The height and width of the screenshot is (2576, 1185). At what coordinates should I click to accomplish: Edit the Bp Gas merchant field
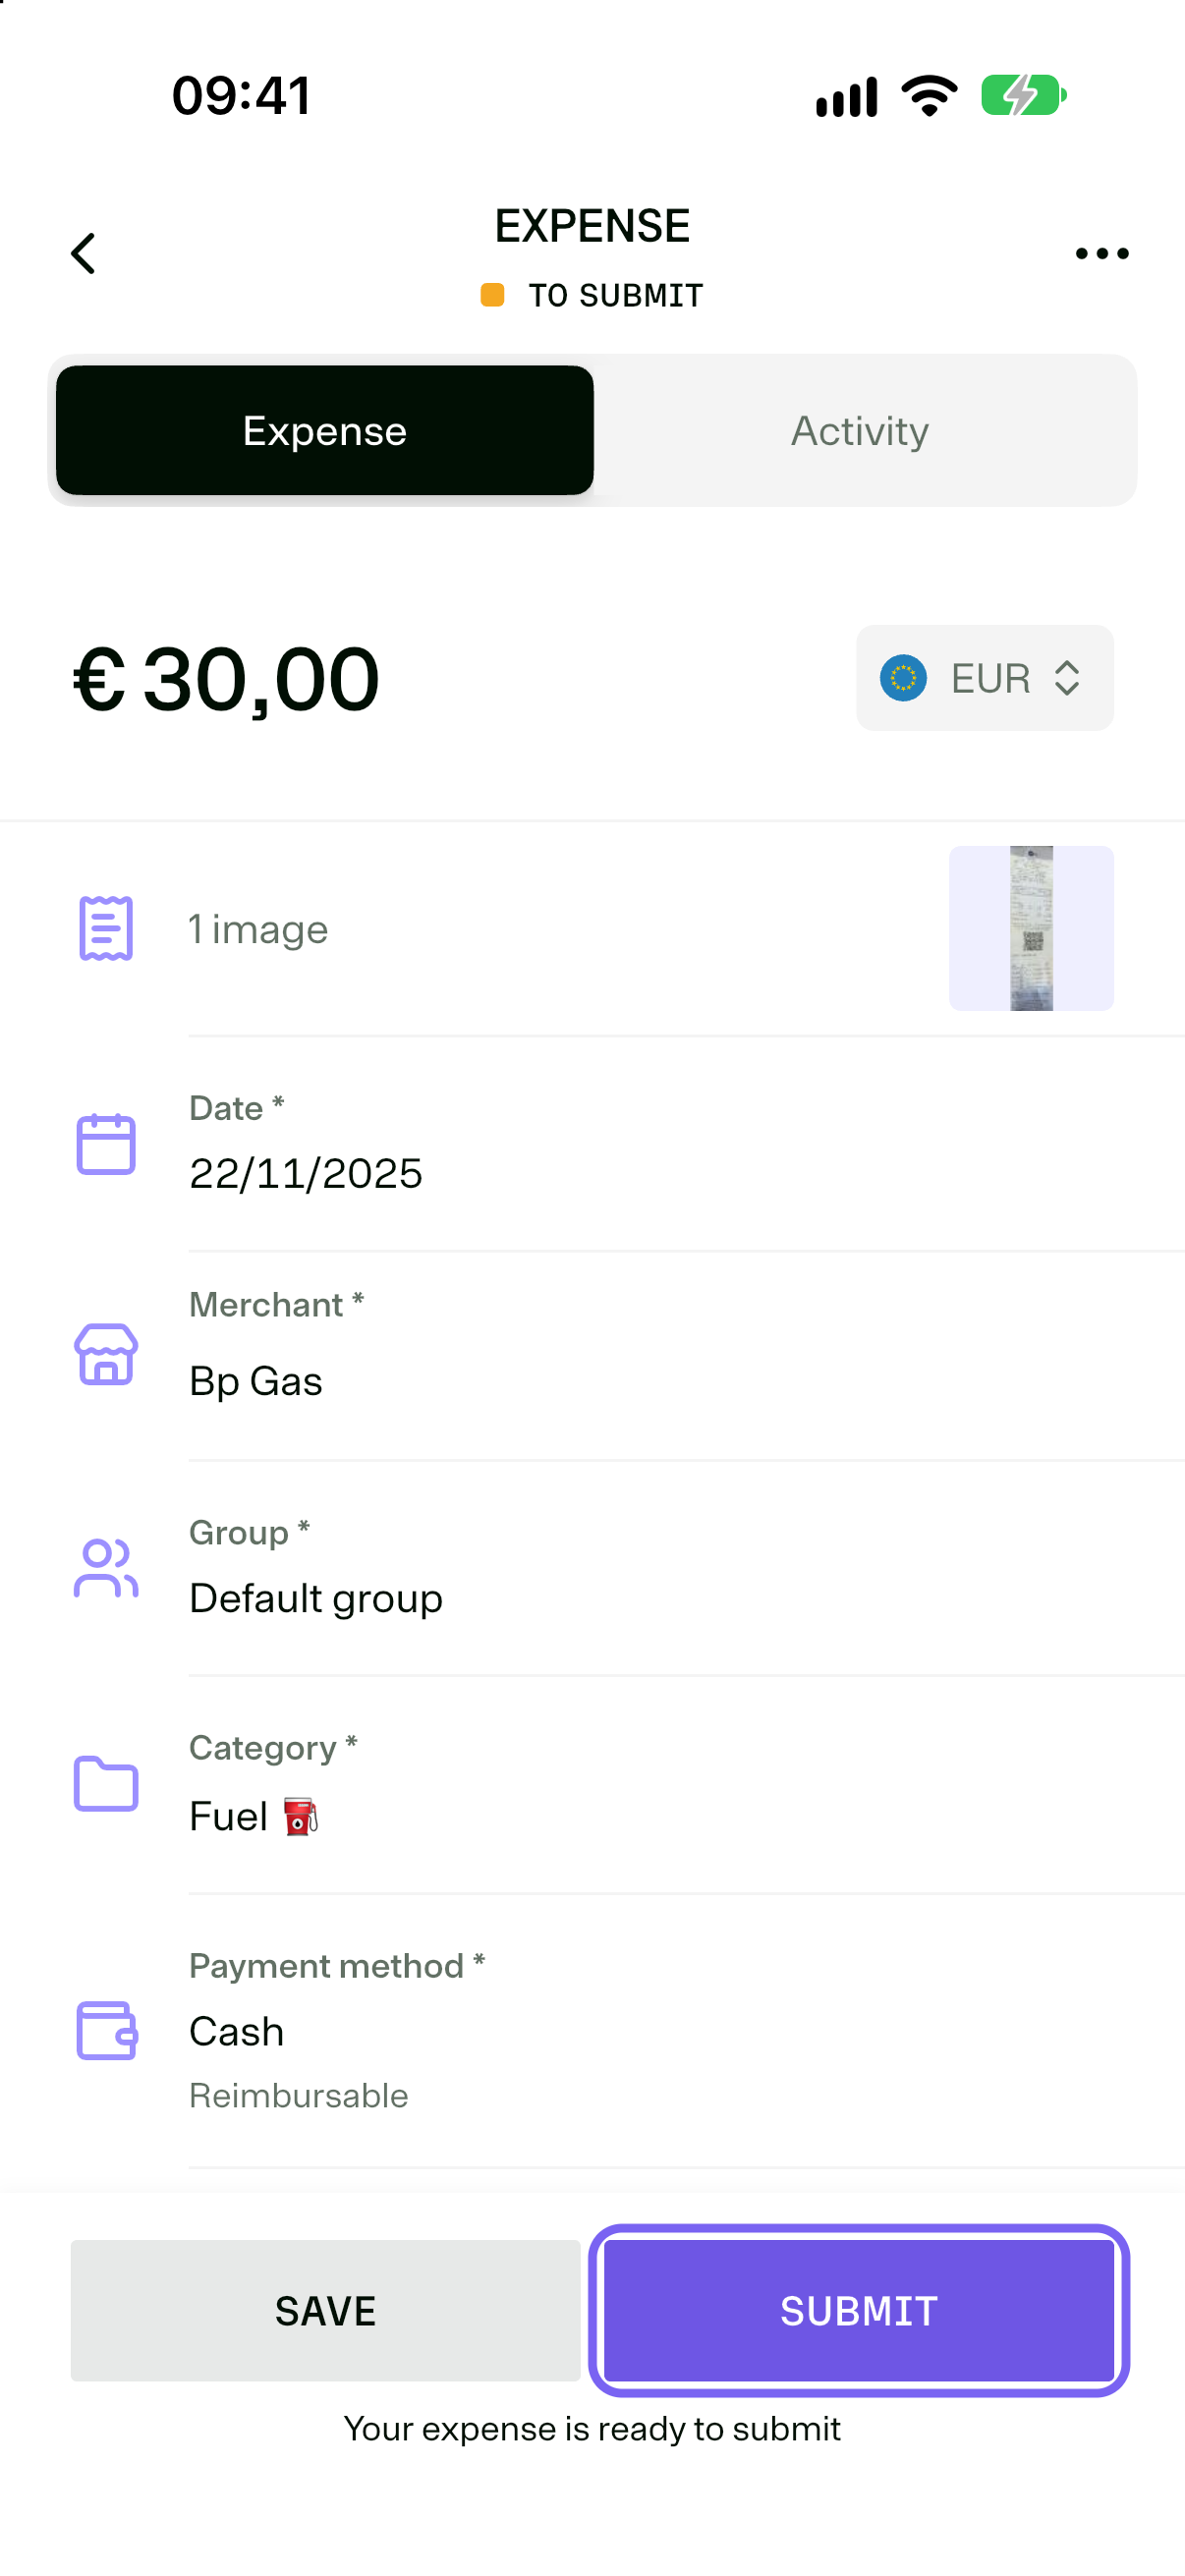tap(686, 1355)
